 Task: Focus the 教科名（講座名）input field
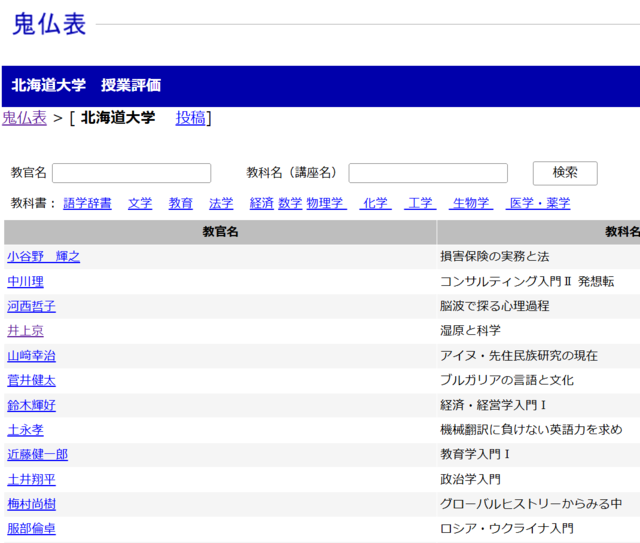[x=427, y=173]
